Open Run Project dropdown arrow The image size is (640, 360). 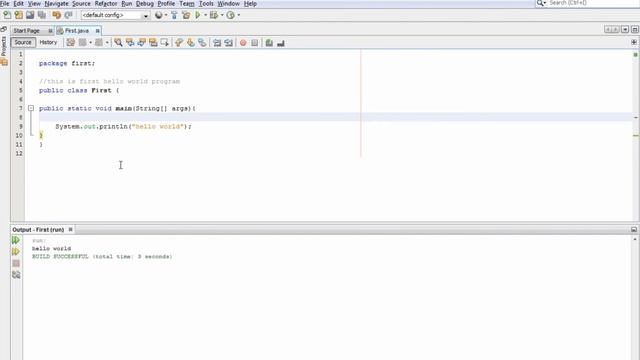pyautogui.click(x=205, y=15)
